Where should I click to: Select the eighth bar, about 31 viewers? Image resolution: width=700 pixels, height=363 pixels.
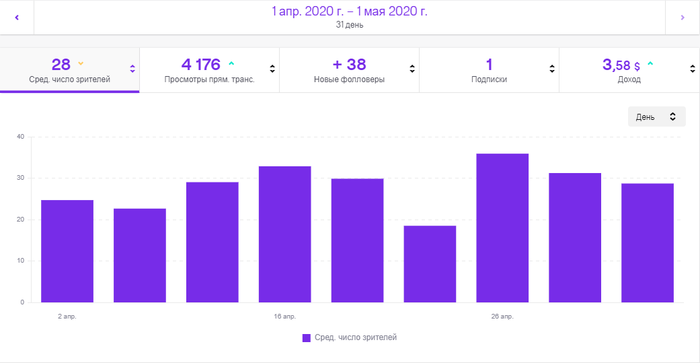point(575,238)
